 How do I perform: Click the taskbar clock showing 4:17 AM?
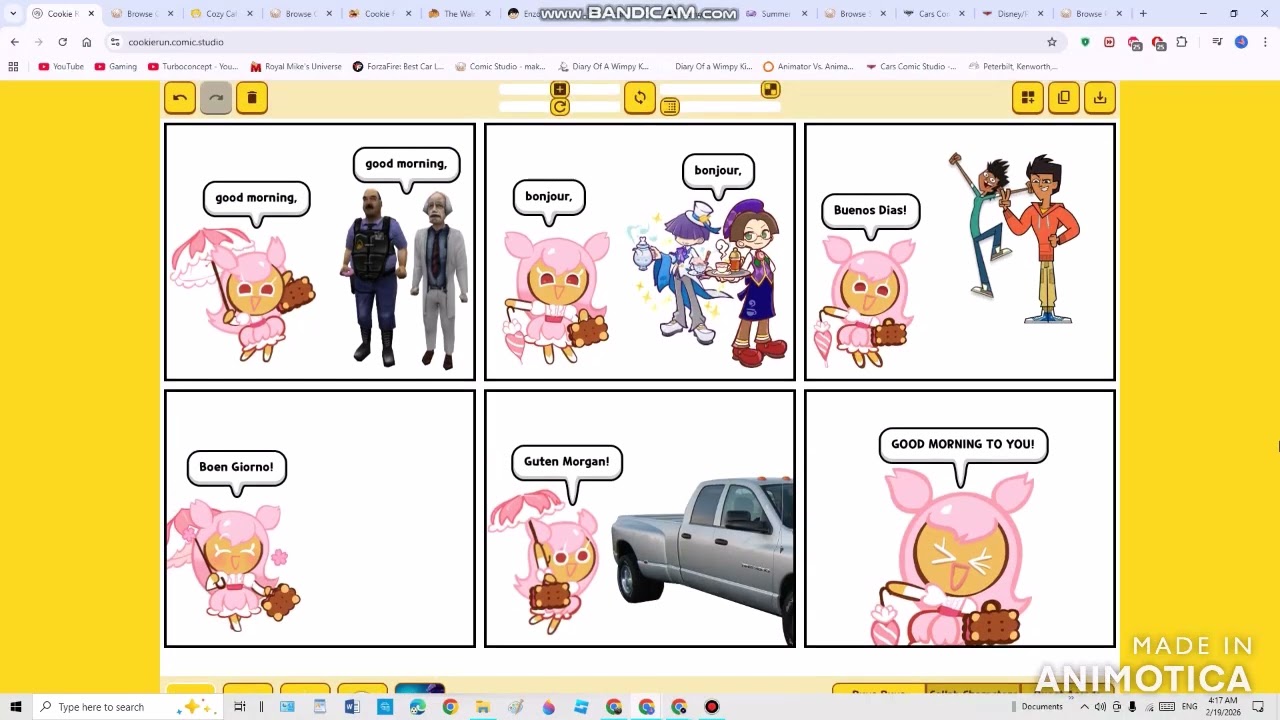point(1223,707)
